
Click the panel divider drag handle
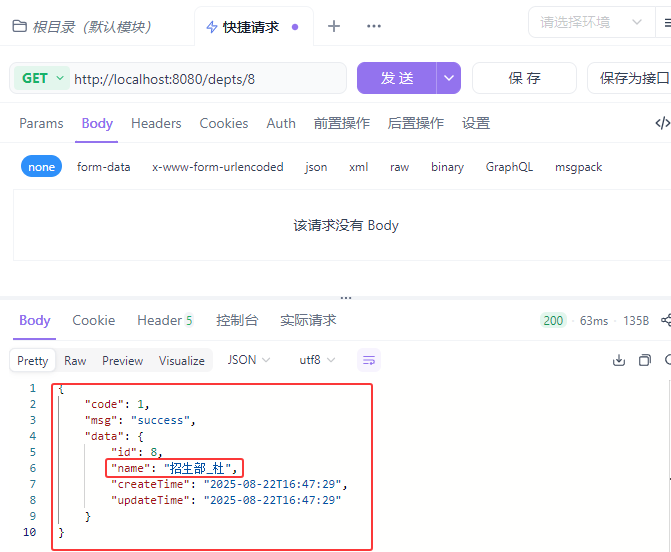(x=346, y=297)
